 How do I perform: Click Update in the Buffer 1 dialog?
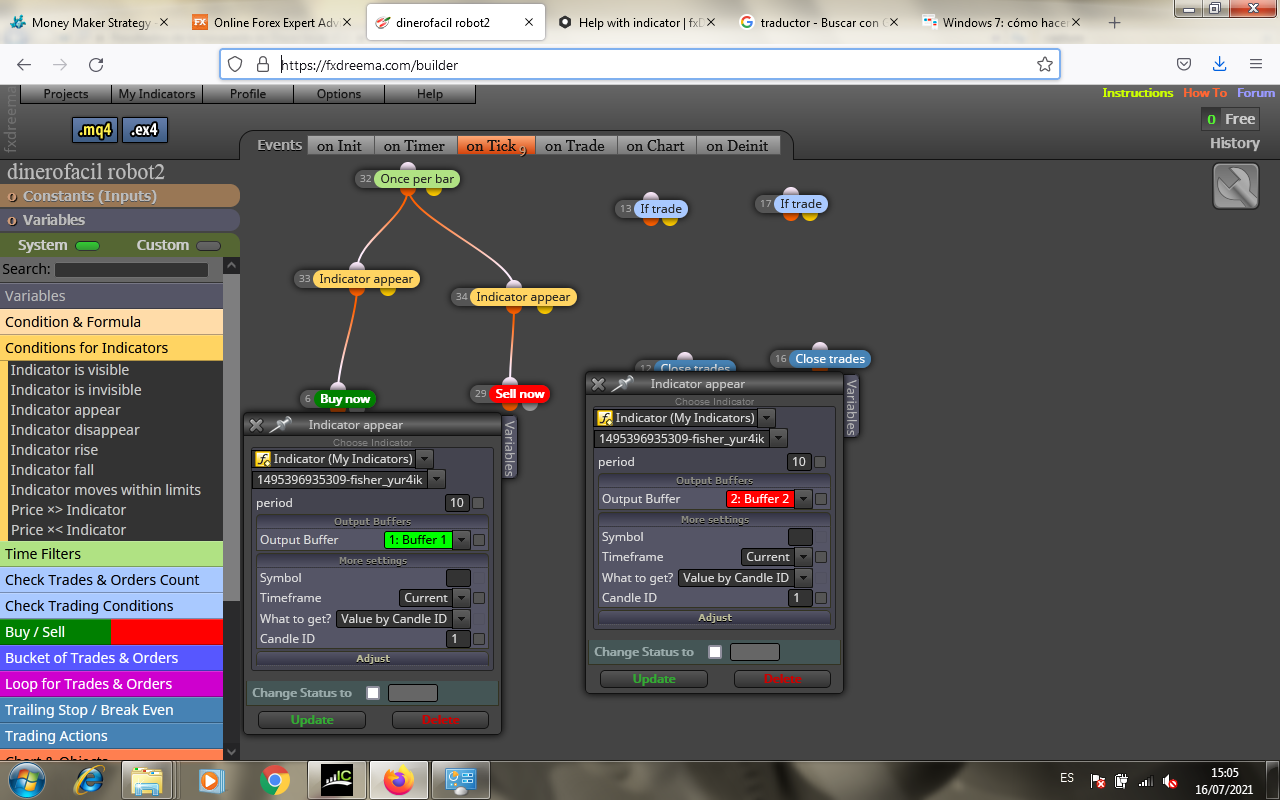pyautogui.click(x=312, y=720)
